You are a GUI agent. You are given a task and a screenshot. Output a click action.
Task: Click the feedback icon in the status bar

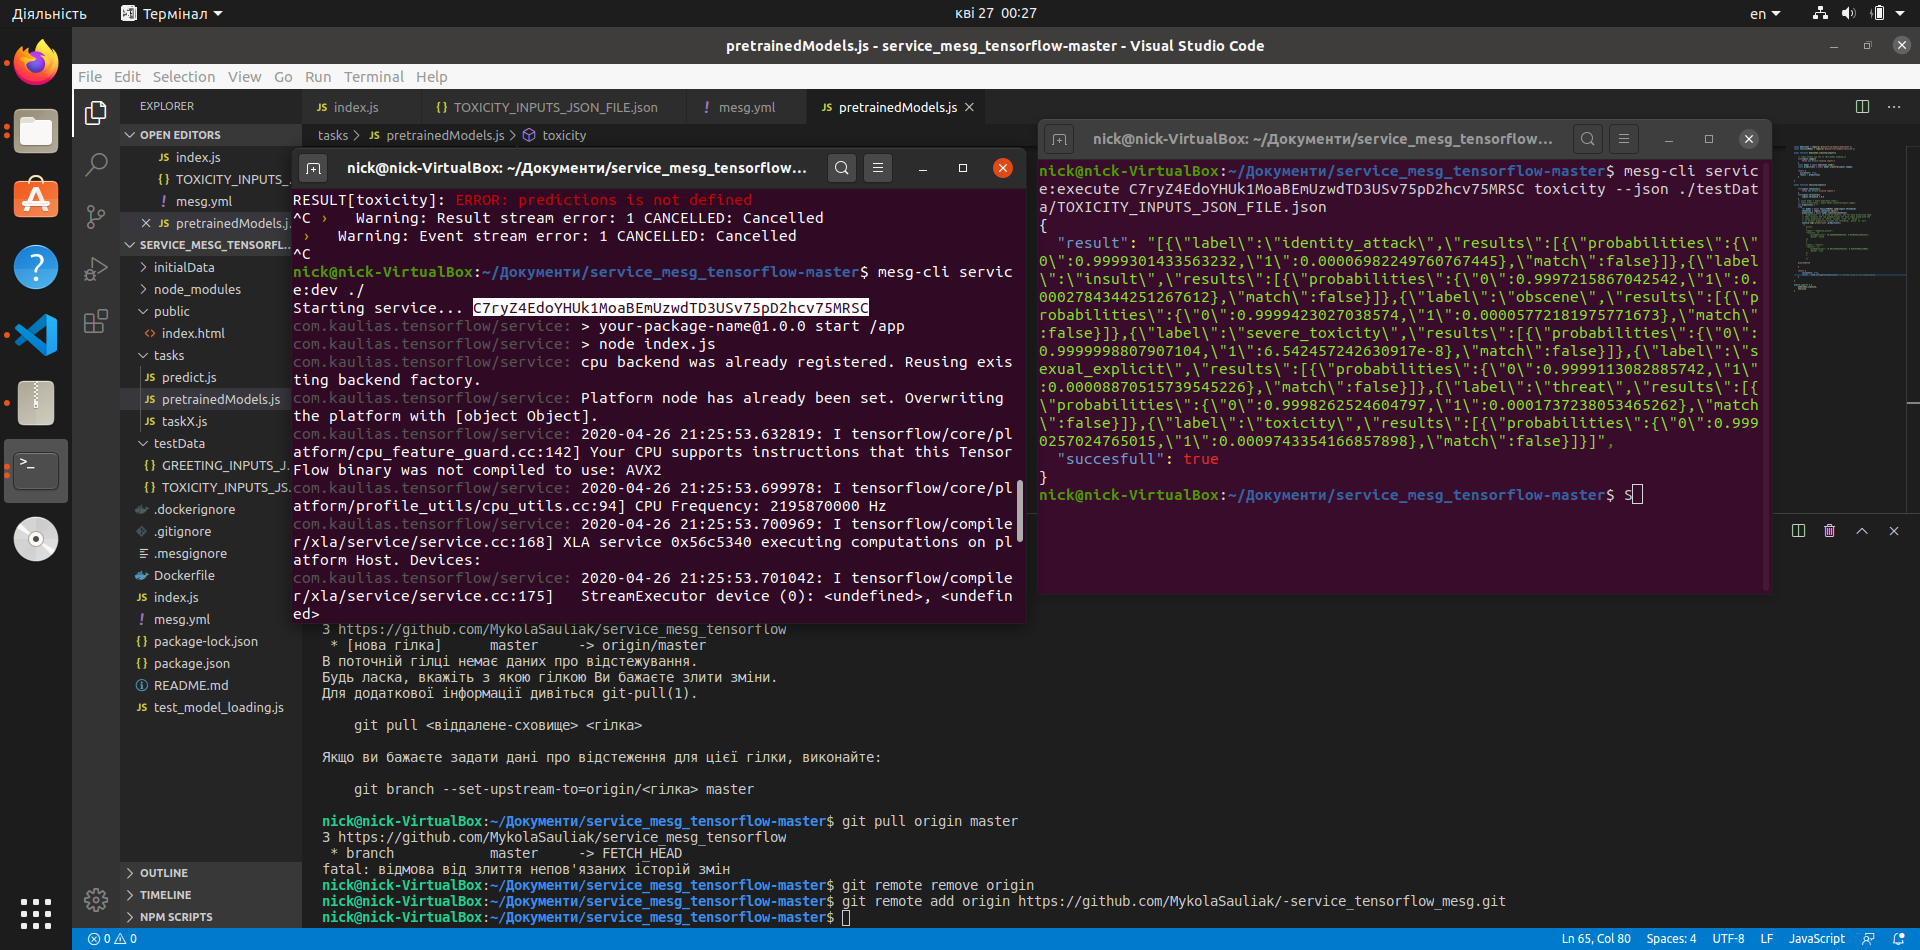pyautogui.click(x=1868, y=939)
